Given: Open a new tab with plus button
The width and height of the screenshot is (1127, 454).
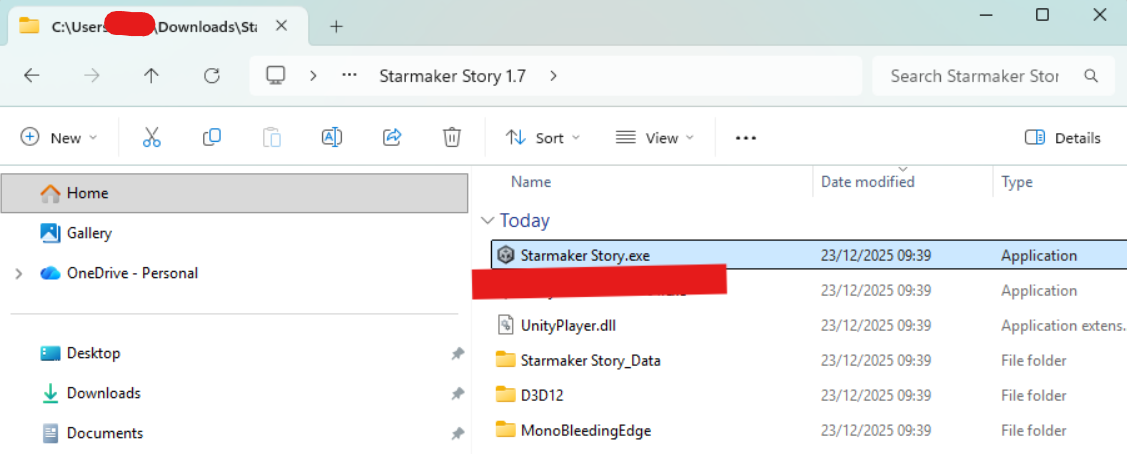Looking at the screenshot, I should (336, 27).
